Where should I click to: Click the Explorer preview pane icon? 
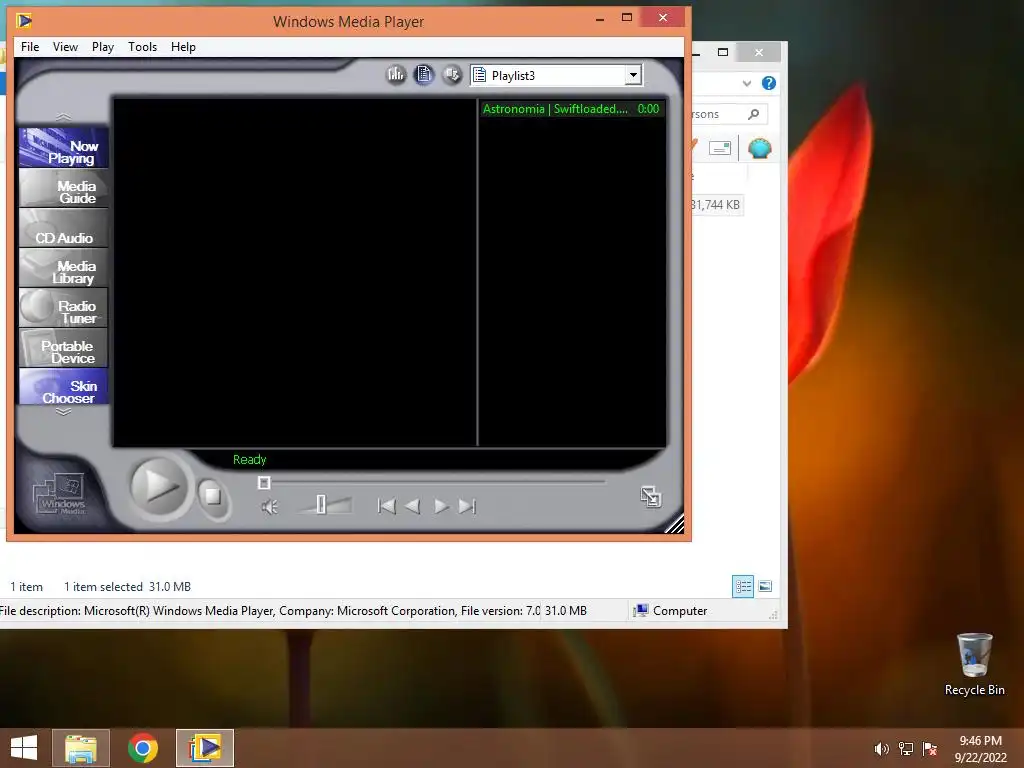[x=720, y=148]
